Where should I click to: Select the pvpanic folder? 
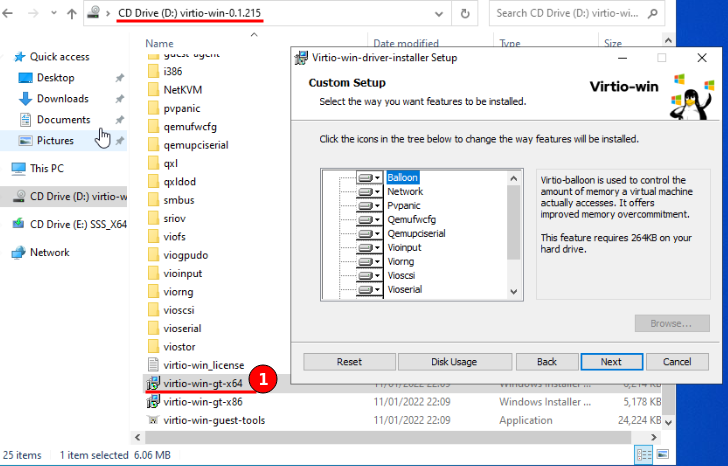182,108
